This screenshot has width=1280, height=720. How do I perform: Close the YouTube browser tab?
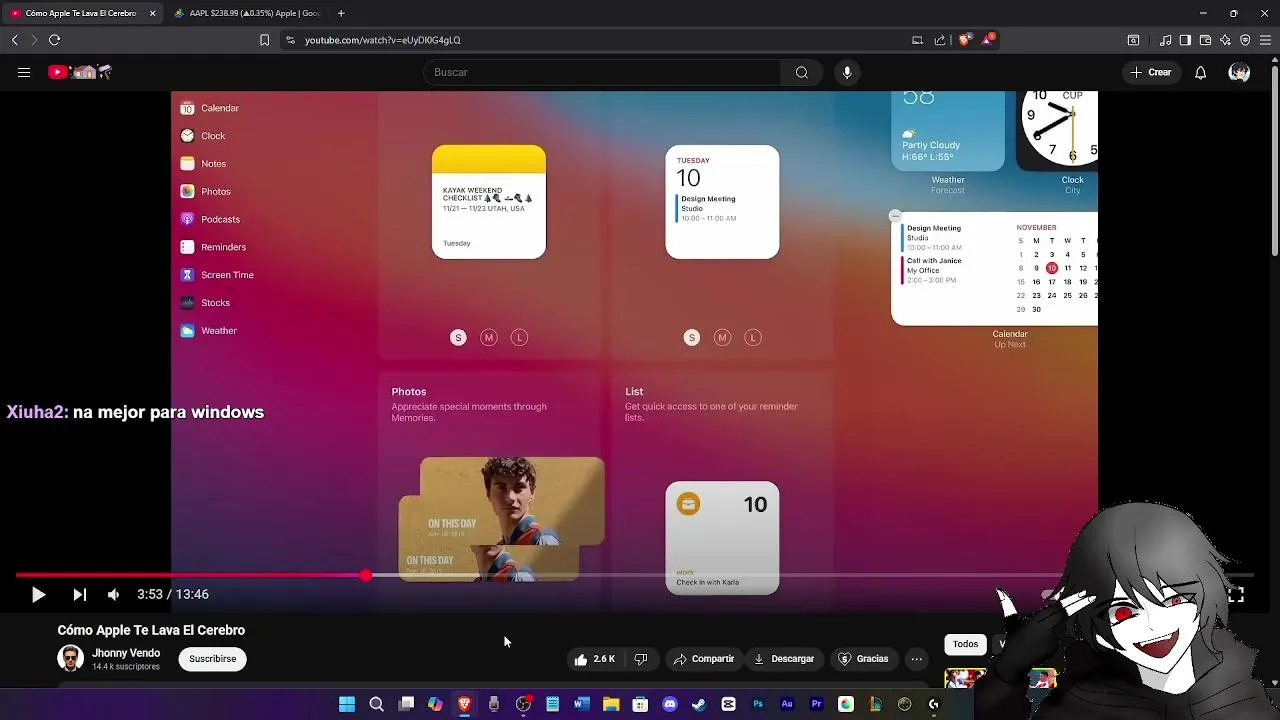pos(152,13)
